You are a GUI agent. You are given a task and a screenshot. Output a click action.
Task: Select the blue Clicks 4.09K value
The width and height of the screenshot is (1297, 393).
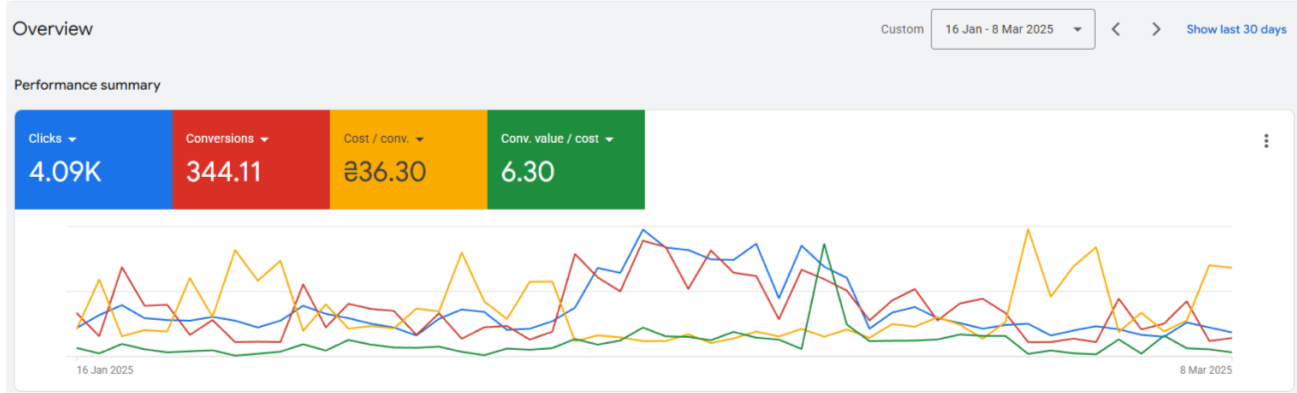[x=65, y=172]
